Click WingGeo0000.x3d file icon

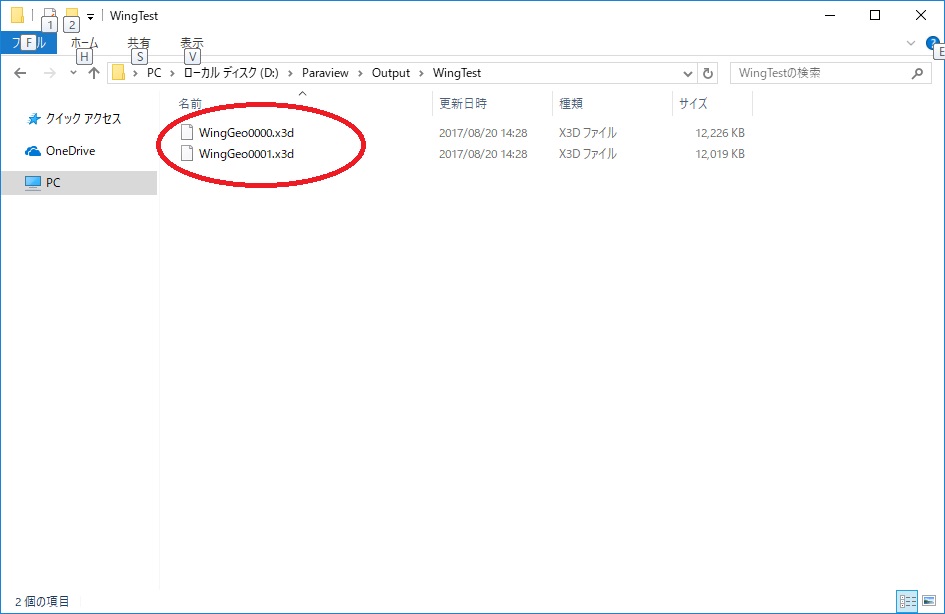pos(187,132)
